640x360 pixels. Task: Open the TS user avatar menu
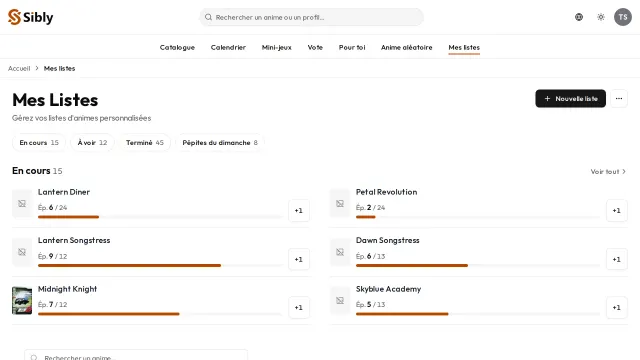(x=623, y=17)
